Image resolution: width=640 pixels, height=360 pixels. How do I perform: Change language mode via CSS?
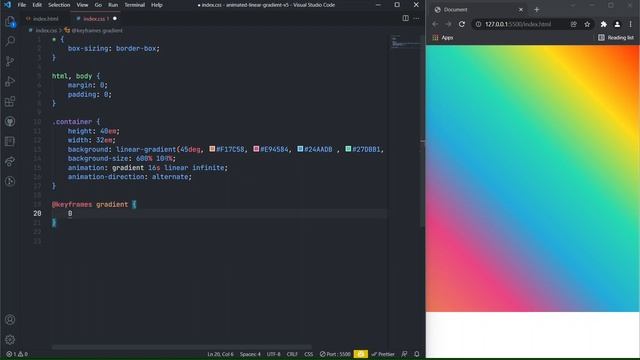click(309, 354)
